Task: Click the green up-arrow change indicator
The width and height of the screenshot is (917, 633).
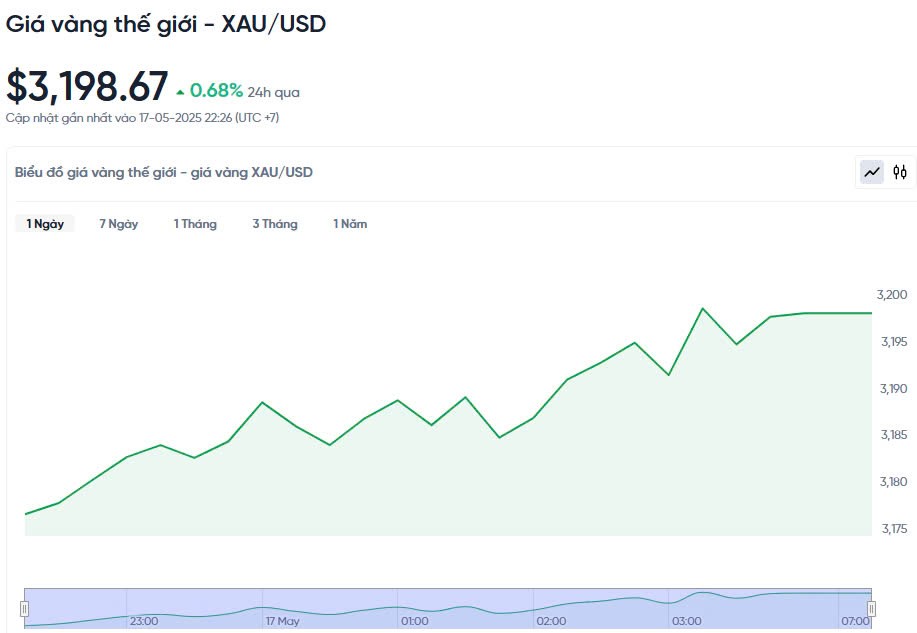Action: [x=180, y=92]
